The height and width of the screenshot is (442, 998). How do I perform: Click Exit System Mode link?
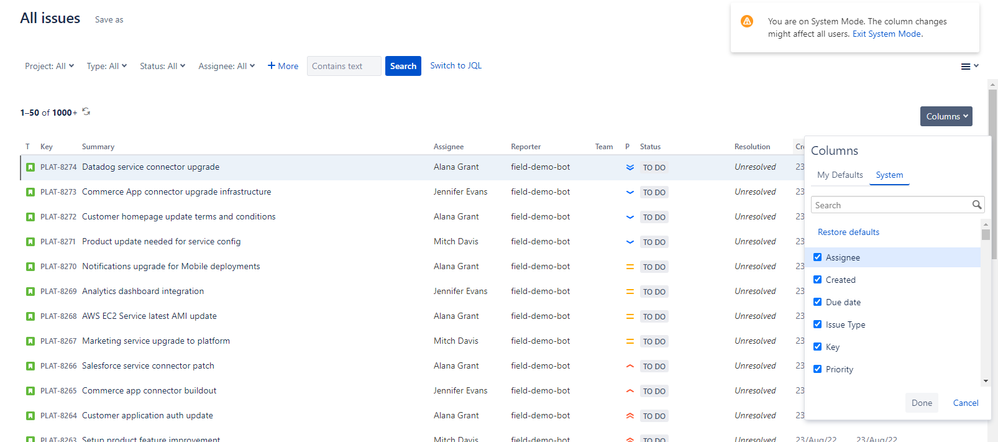click(x=887, y=34)
